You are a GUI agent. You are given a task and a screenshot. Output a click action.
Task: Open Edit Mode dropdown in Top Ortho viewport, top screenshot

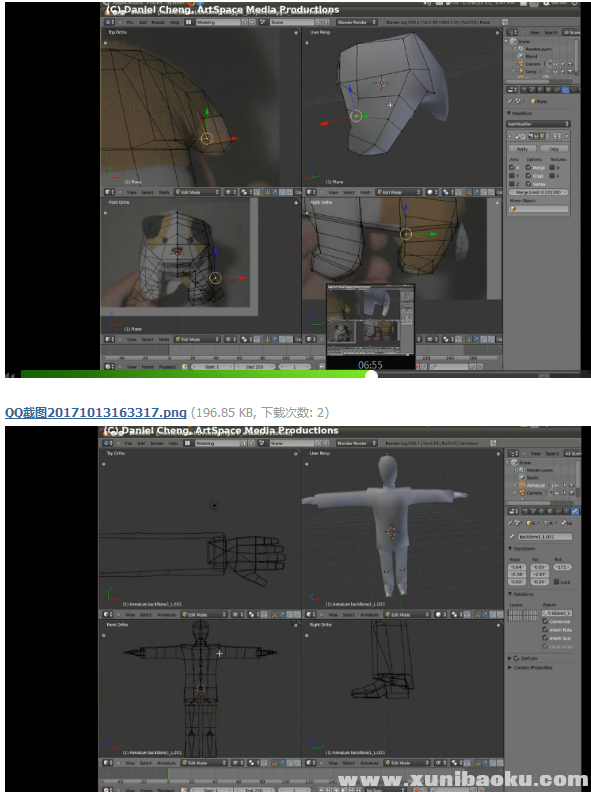(197, 192)
